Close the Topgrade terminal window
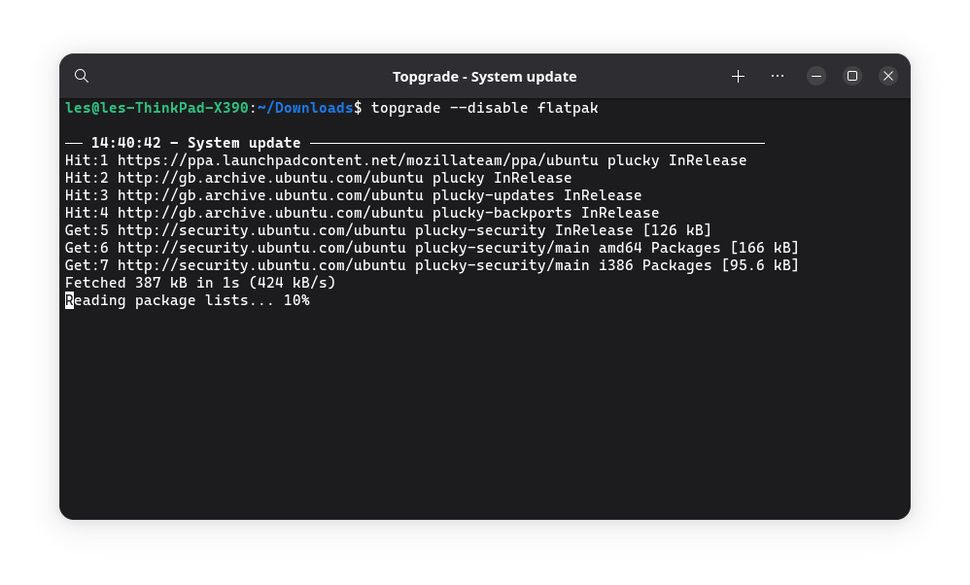 point(888,76)
